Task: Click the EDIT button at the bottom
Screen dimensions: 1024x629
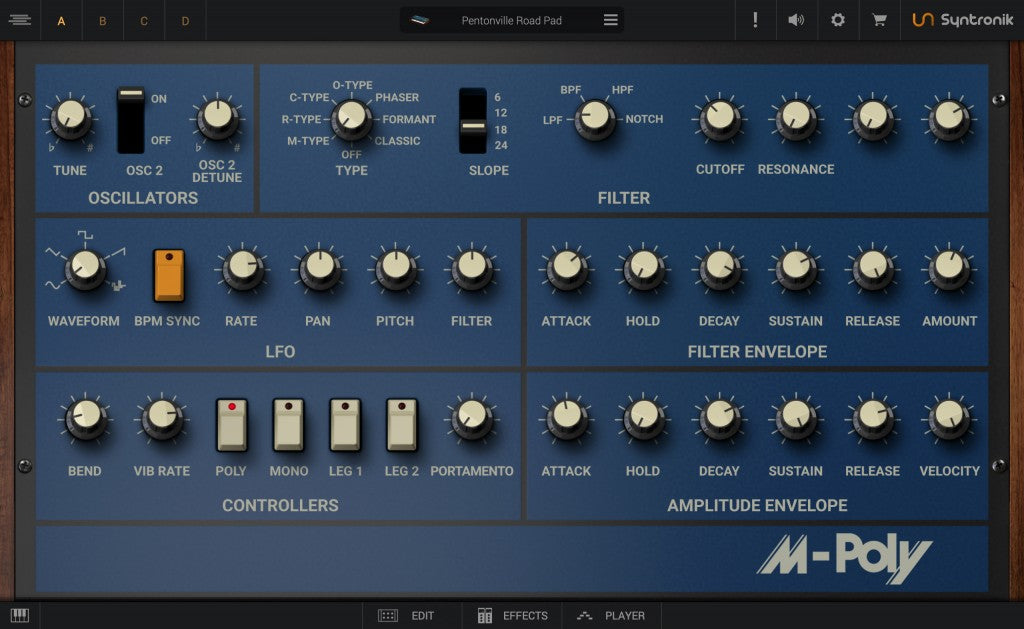Action: coord(411,616)
